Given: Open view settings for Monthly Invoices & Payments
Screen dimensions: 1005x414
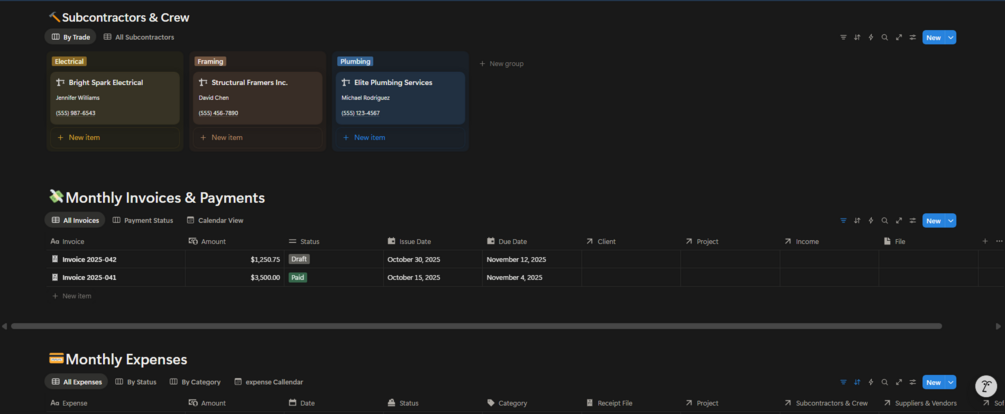Looking at the screenshot, I should tap(912, 220).
